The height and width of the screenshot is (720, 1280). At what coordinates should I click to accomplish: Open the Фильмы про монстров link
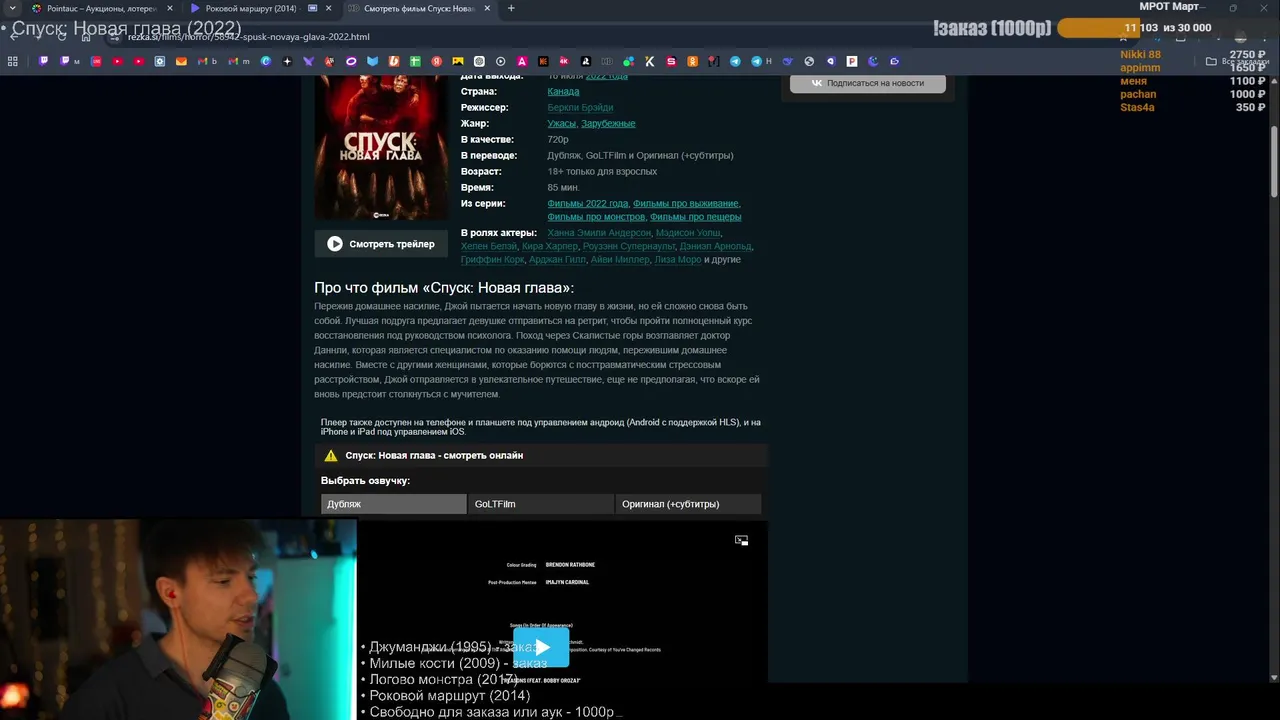click(596, 216)
